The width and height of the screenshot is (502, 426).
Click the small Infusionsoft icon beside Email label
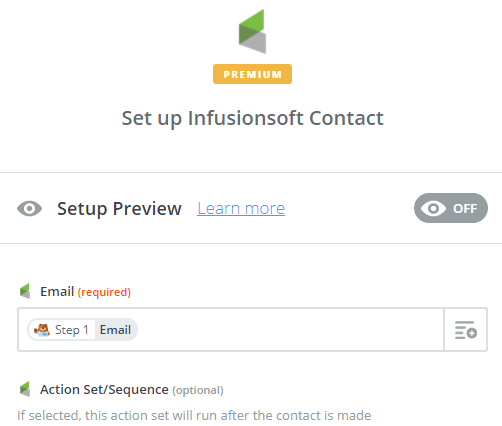[25, 291]
